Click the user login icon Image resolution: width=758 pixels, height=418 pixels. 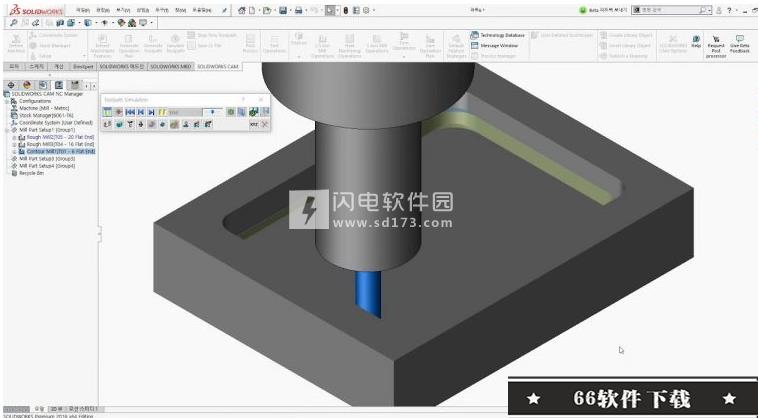pyautogui.click(x=719, y=10)
